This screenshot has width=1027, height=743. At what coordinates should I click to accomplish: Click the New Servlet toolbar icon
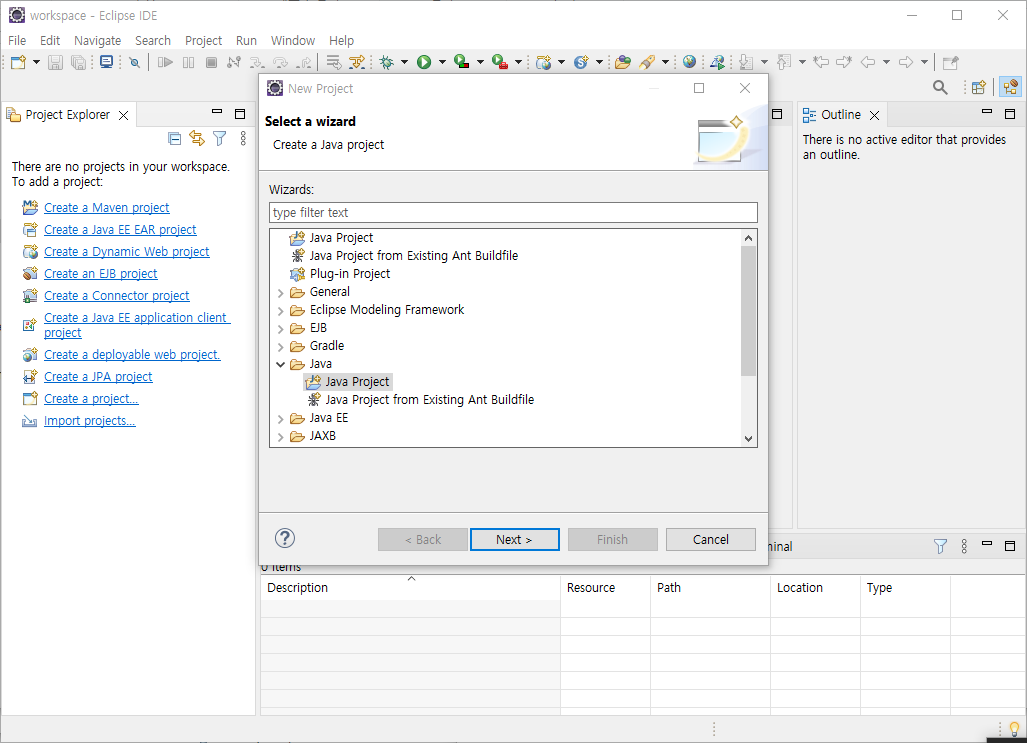pyautogui.click(x=581, y=62)
